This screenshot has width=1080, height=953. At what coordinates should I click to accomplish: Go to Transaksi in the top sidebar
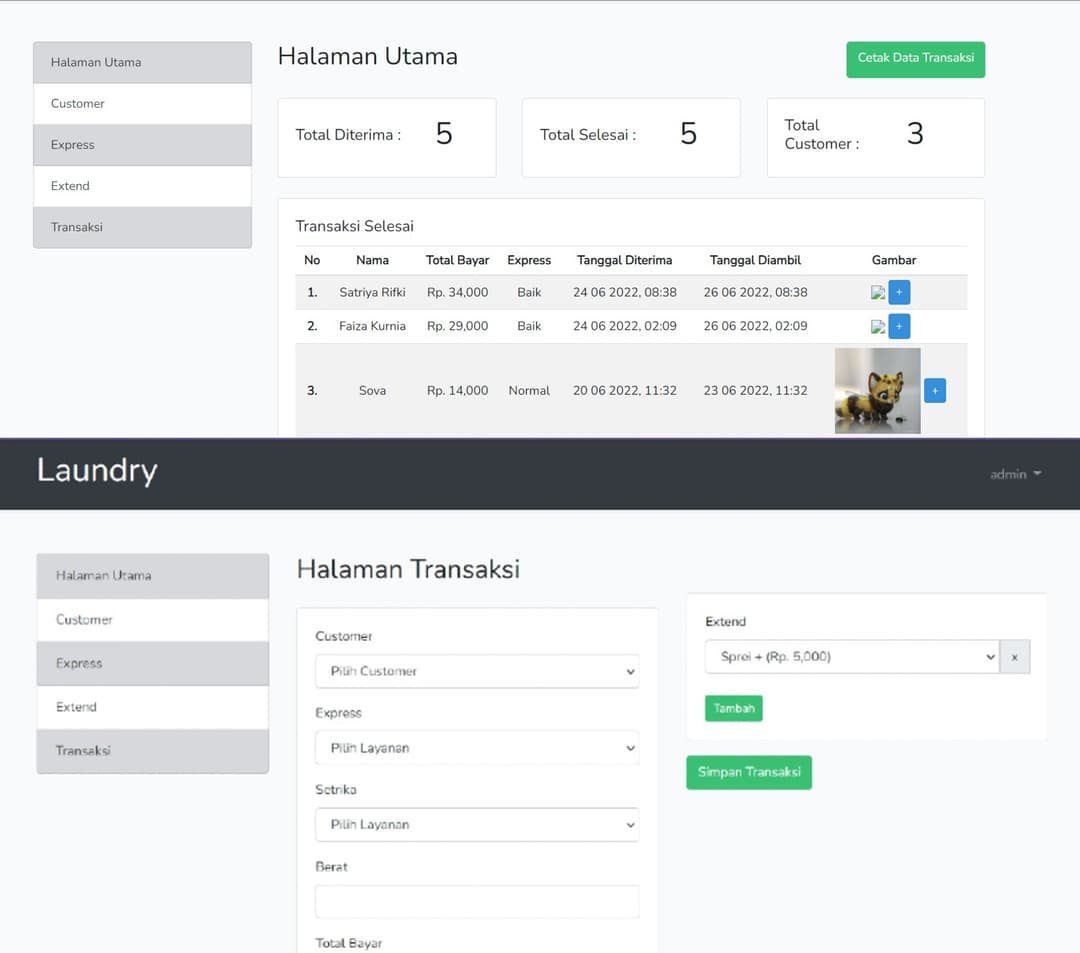tap(142, 227)
